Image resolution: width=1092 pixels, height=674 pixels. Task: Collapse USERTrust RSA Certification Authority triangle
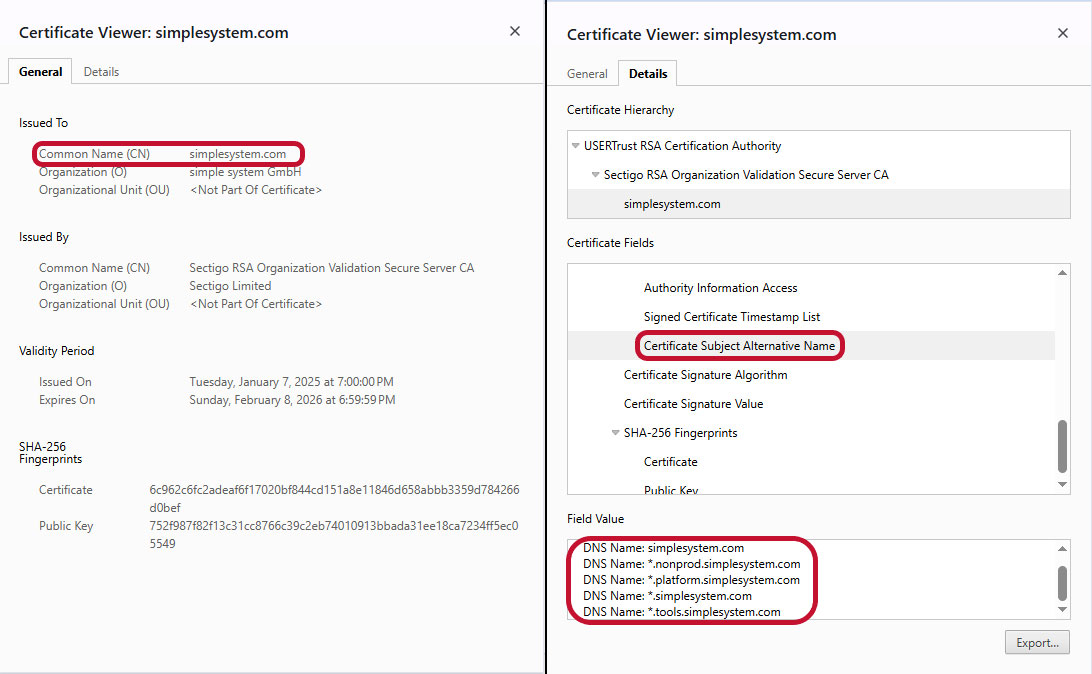pyautogui.click(x=575, y=146)
